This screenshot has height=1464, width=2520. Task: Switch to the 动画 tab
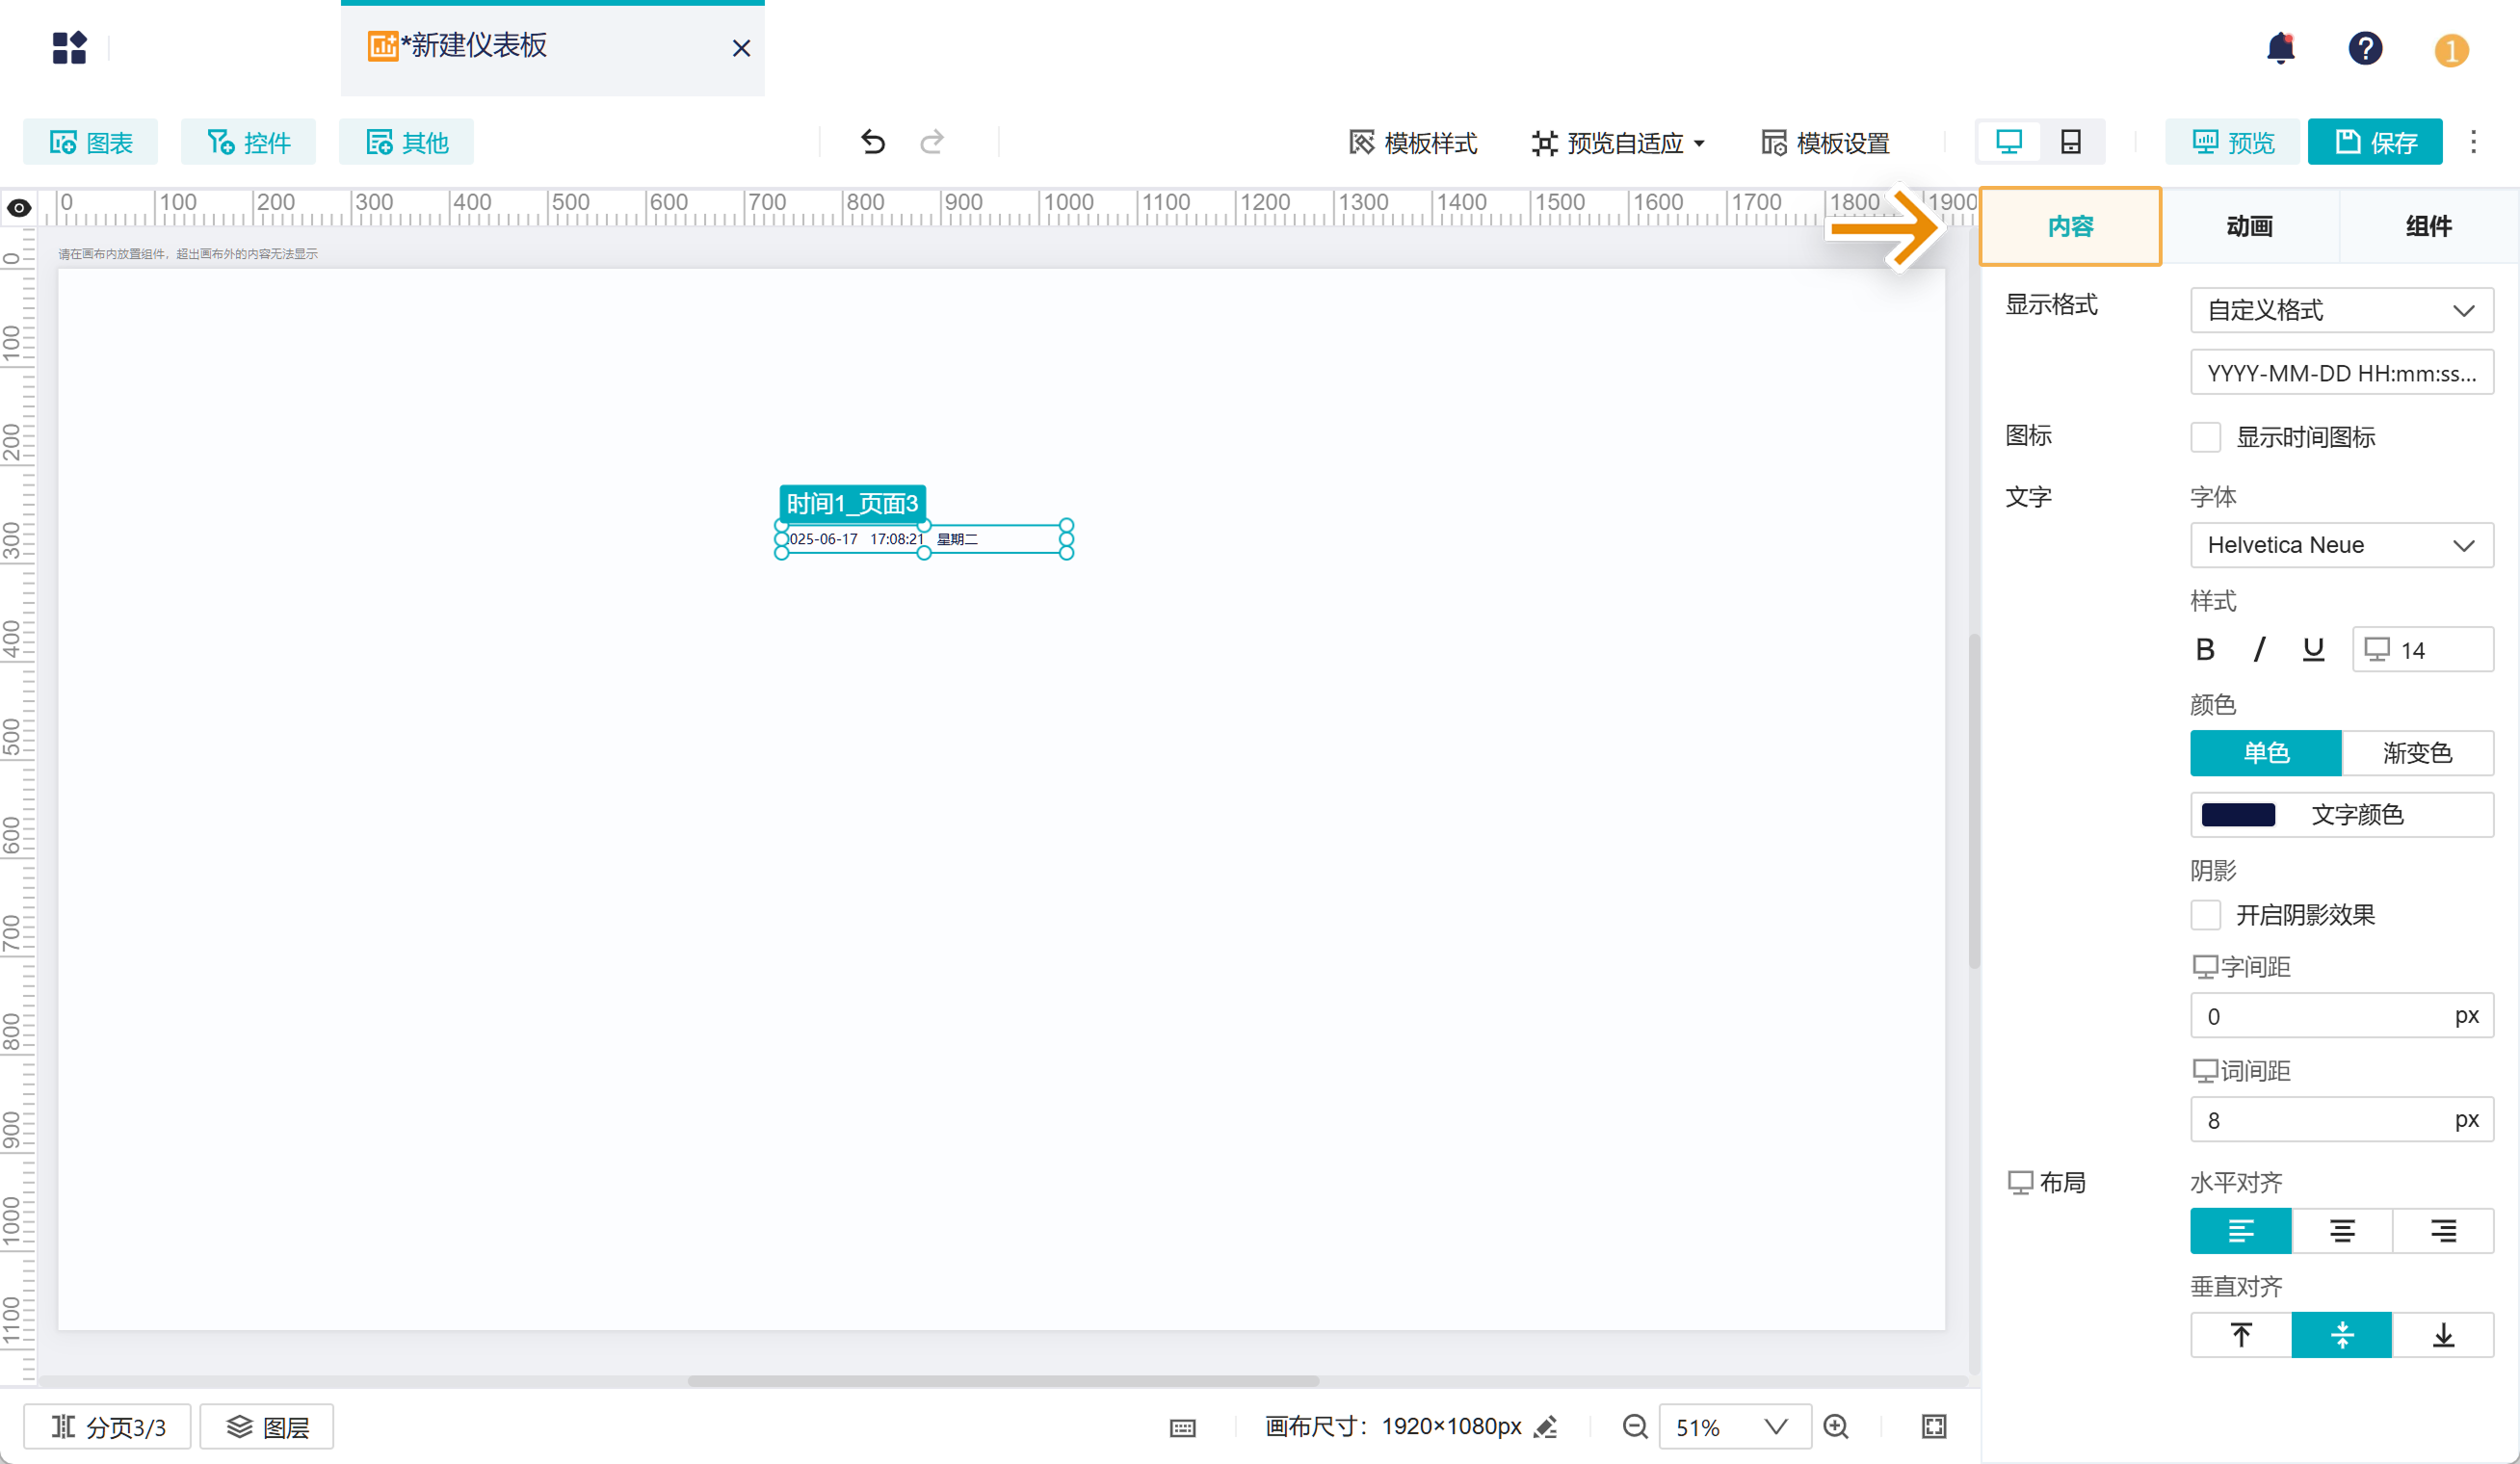coord(2249,226)
